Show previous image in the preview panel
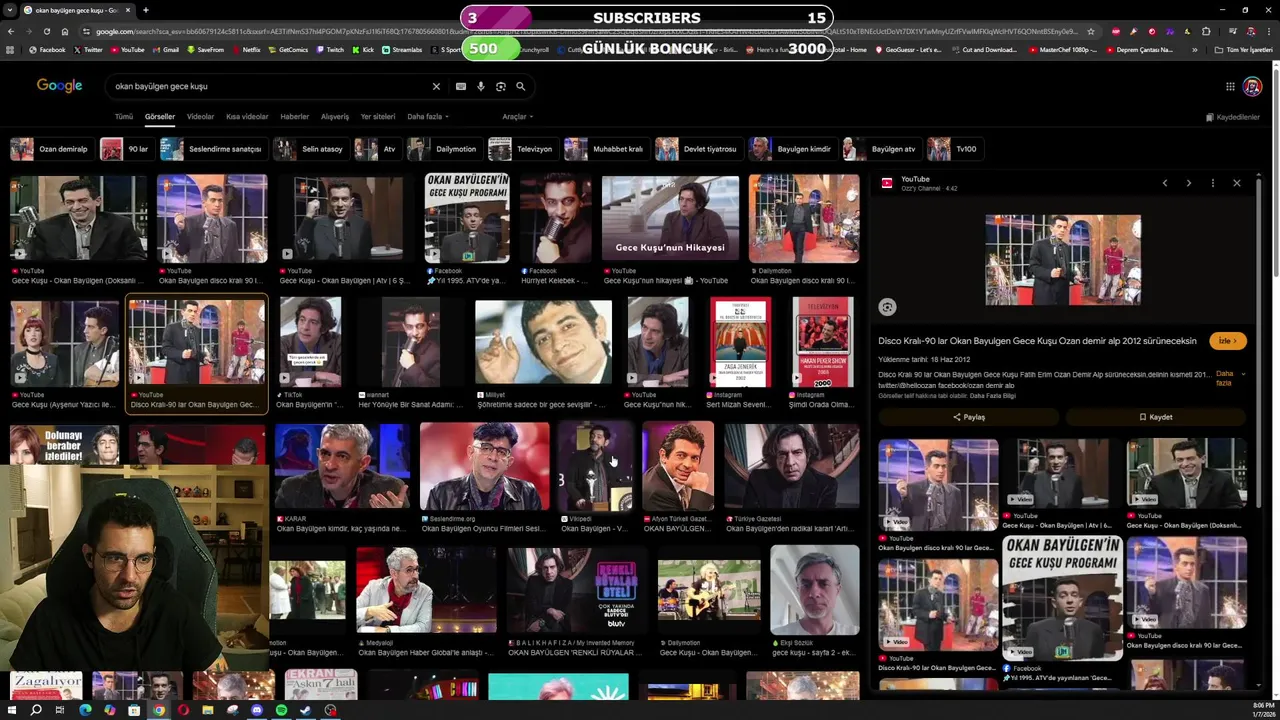 click(1165, 183)
